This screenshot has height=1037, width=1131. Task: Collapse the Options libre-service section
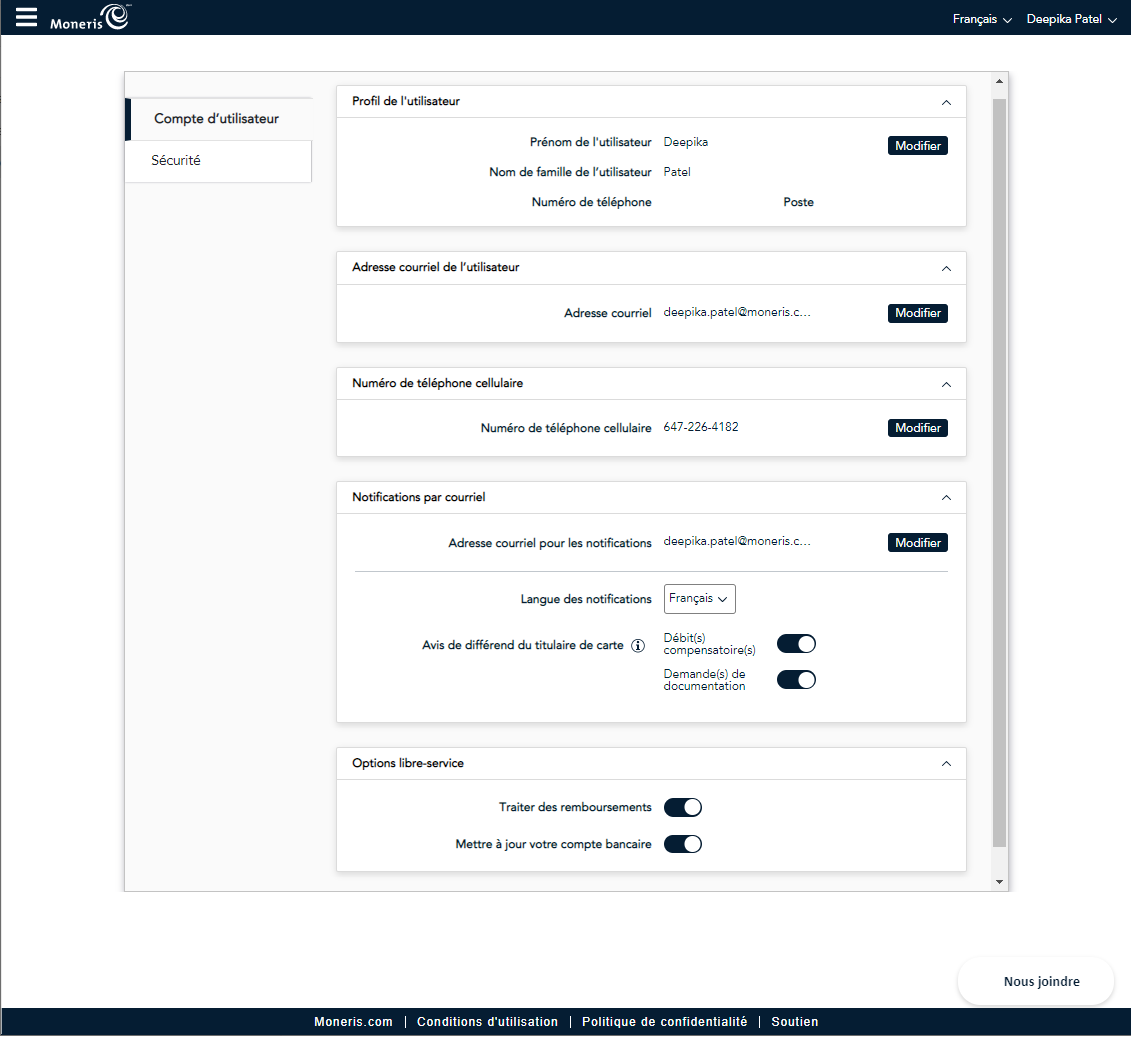[946, 763]
